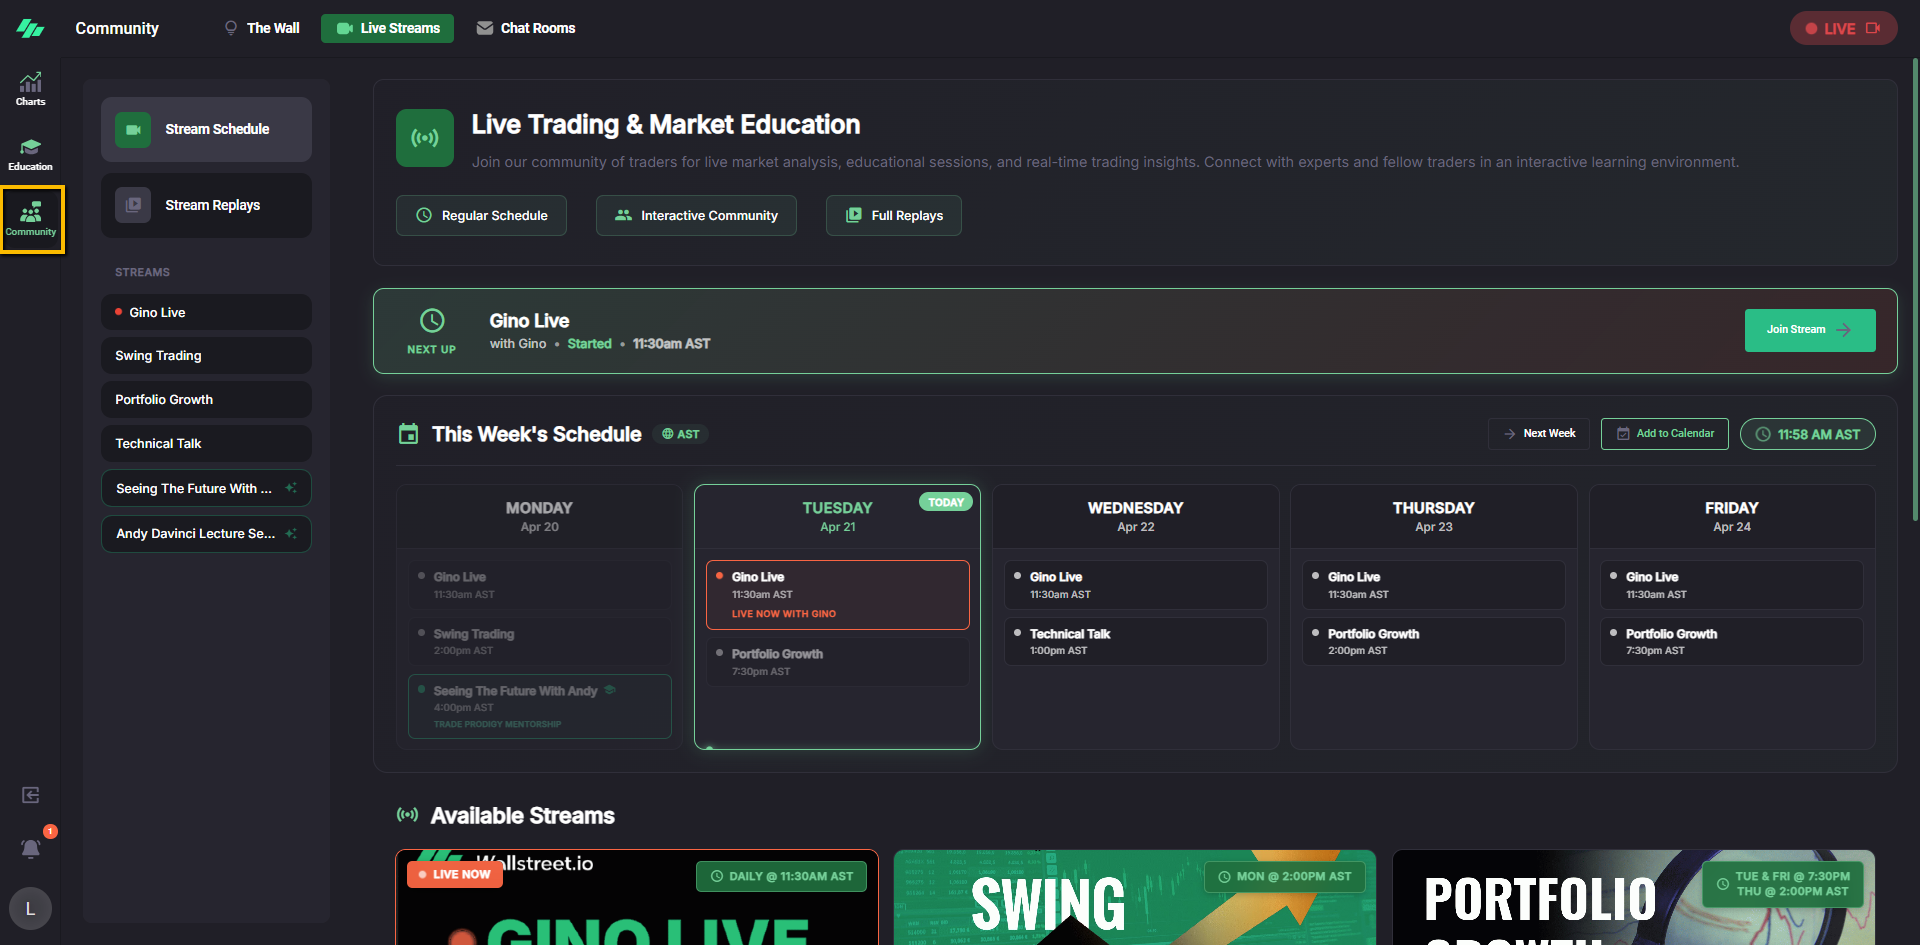Click the red LIVE indicator button
This screenshot has height=945, width=1920.
coord(1842,28)
